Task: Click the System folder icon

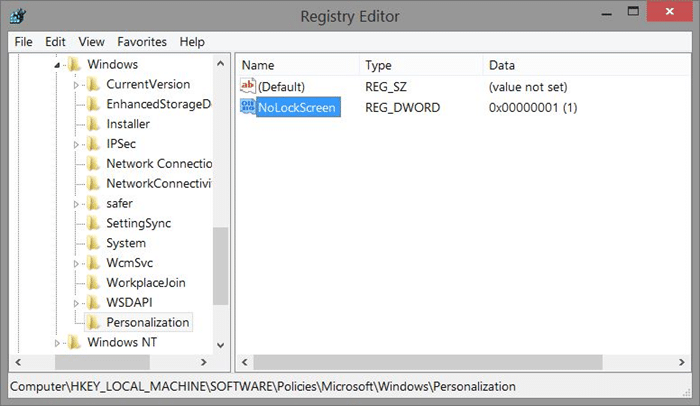Action: pyautogui.click(x=93, y=243)
